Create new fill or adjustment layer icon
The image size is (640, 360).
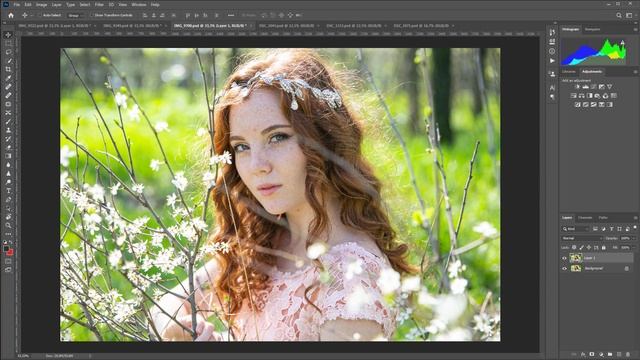(601, 354)
